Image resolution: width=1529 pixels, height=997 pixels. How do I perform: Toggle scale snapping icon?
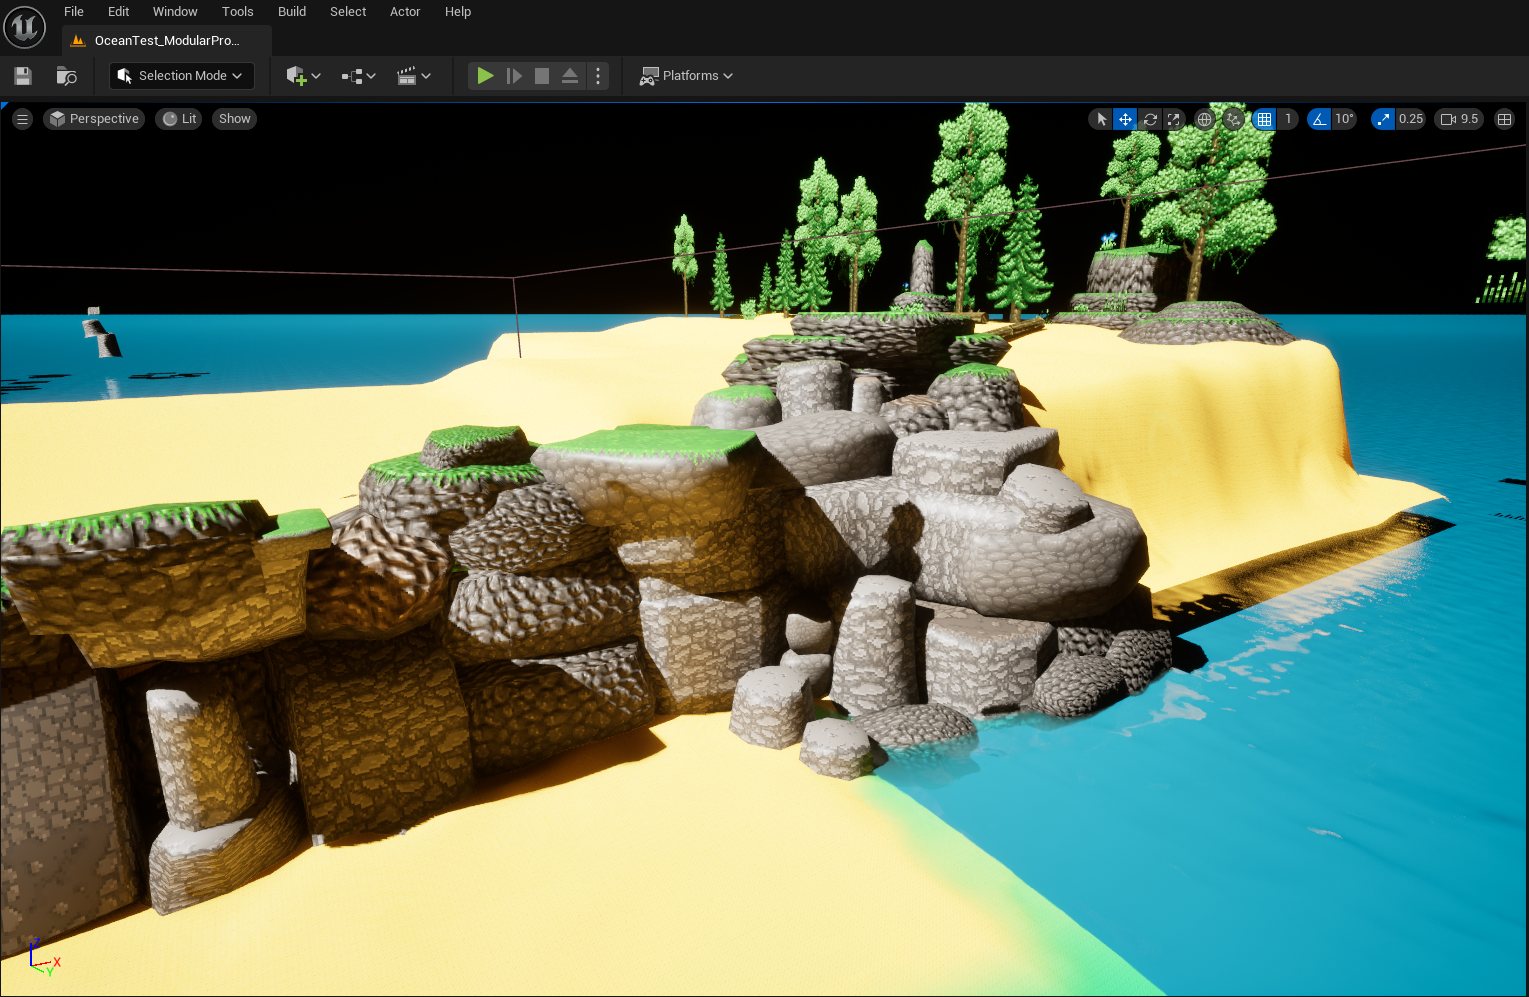click(1383, 119)
